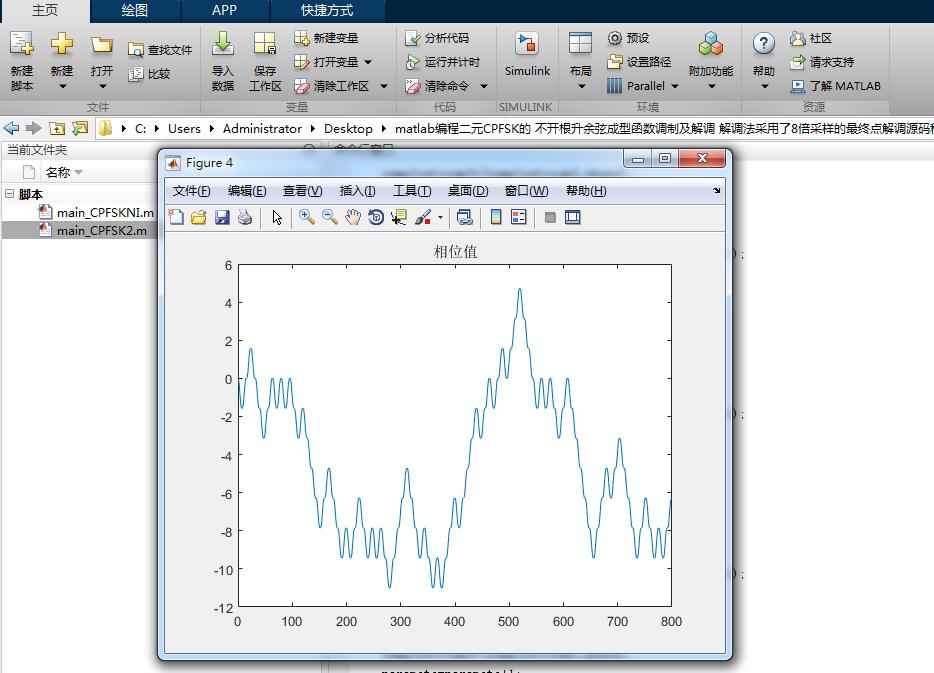This screenshot has width=934, height=673.
Task: Switch to the 快捷方式 (Shortcuts) tab
Action: click(x=327, y=11)
